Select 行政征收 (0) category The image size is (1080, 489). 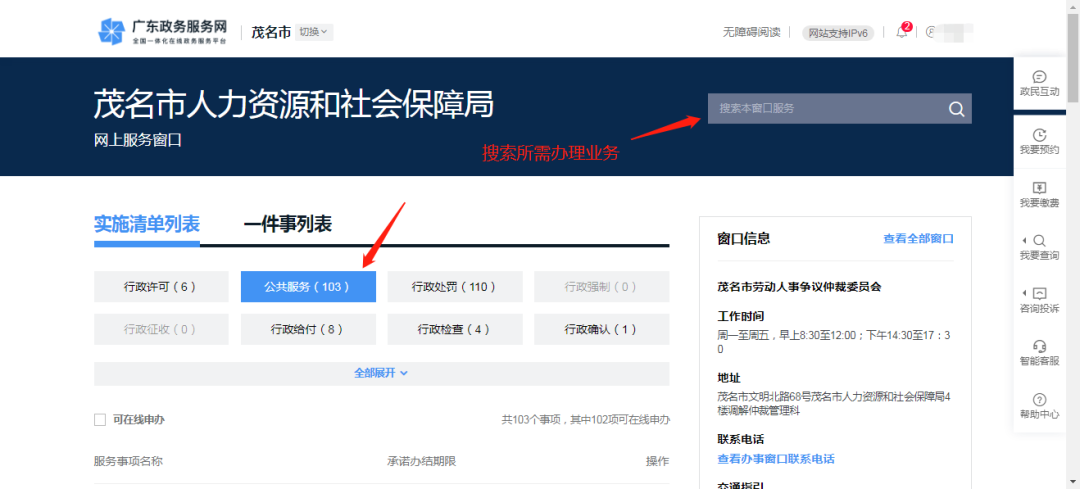pos(161,329)
